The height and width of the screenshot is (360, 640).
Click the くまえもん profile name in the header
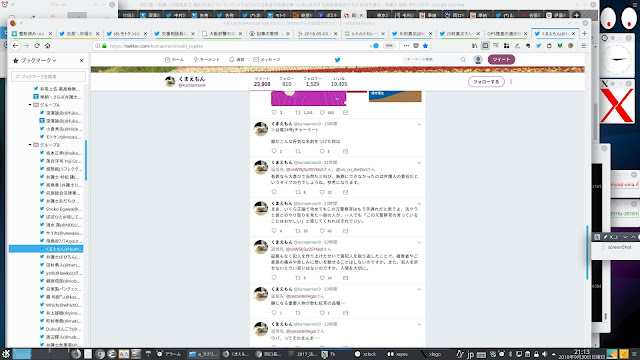point(192,79)
